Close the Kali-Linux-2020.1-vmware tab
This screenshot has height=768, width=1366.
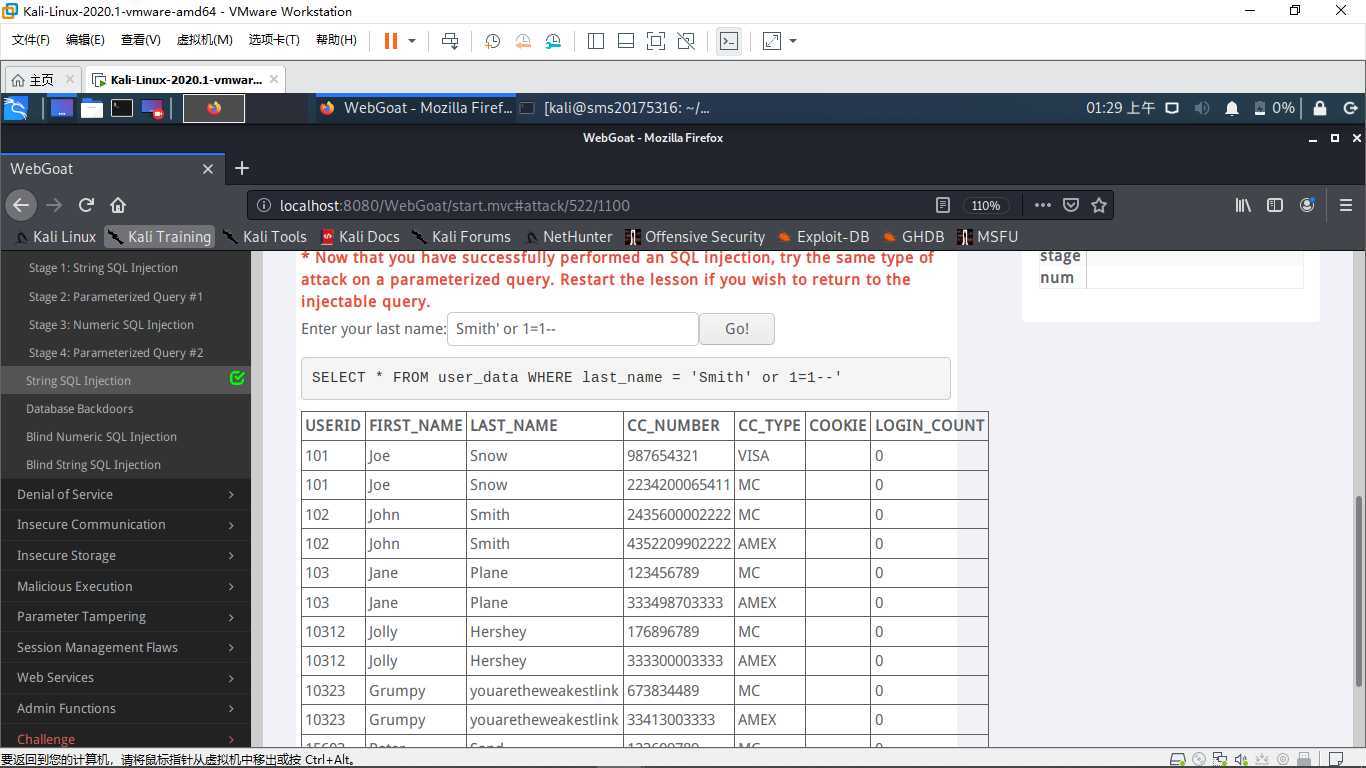274,79
